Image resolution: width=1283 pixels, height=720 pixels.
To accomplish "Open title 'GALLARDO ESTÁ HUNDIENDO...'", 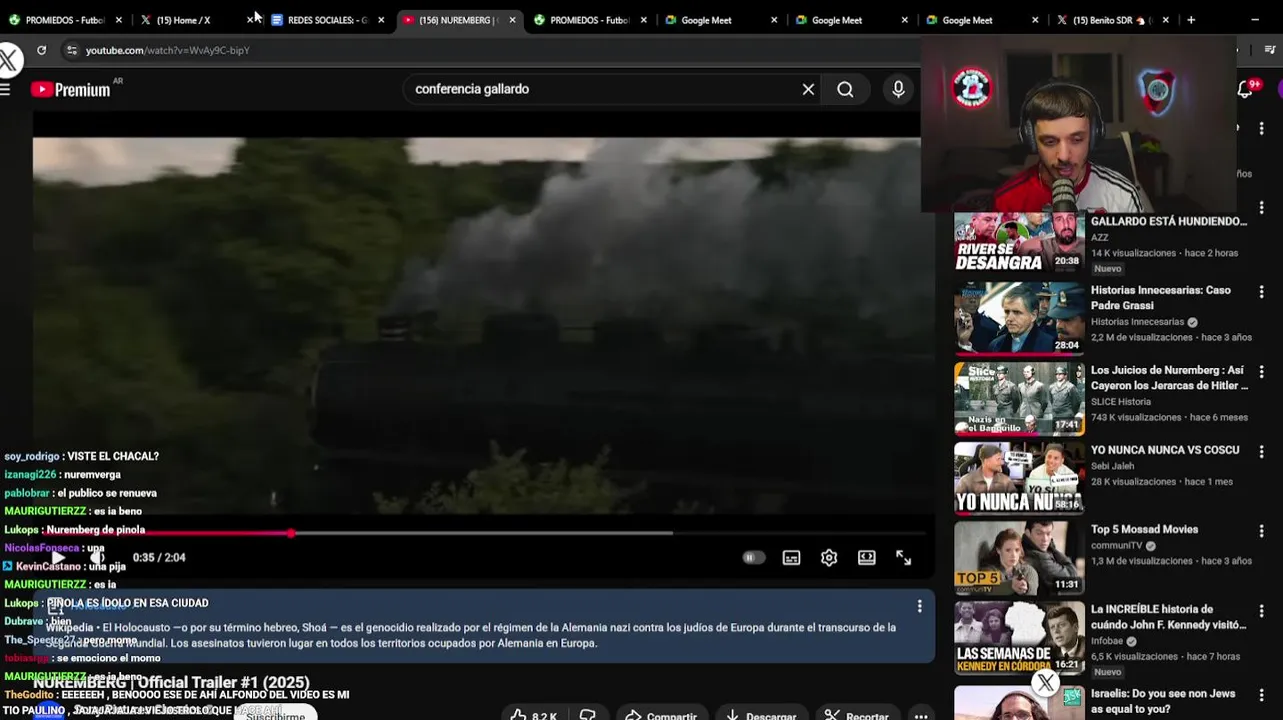I will coord(1169,221).
